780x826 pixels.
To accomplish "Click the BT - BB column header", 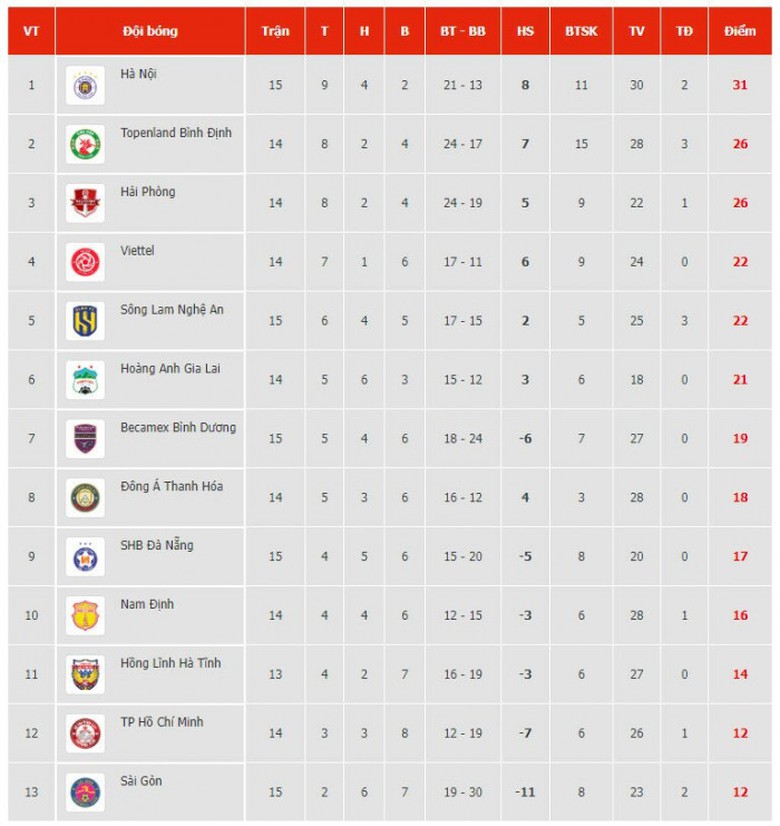I will point(462,31).
